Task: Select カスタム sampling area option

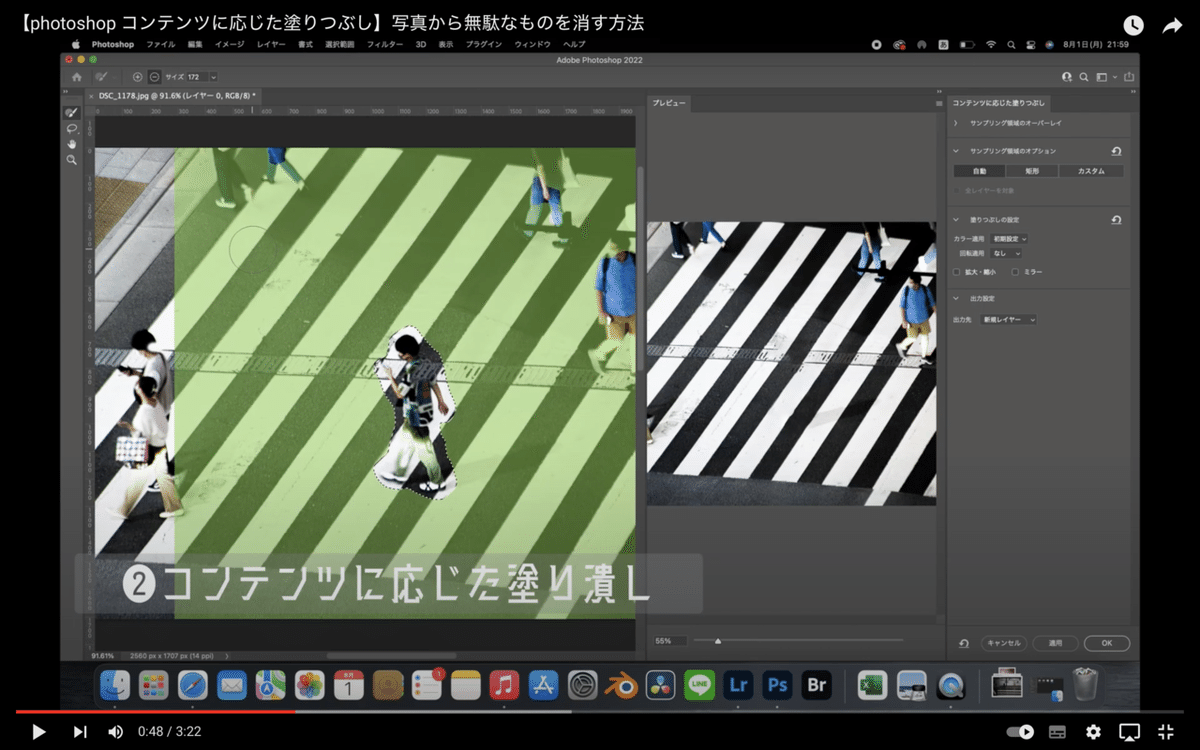Action: click(1091, 171)
